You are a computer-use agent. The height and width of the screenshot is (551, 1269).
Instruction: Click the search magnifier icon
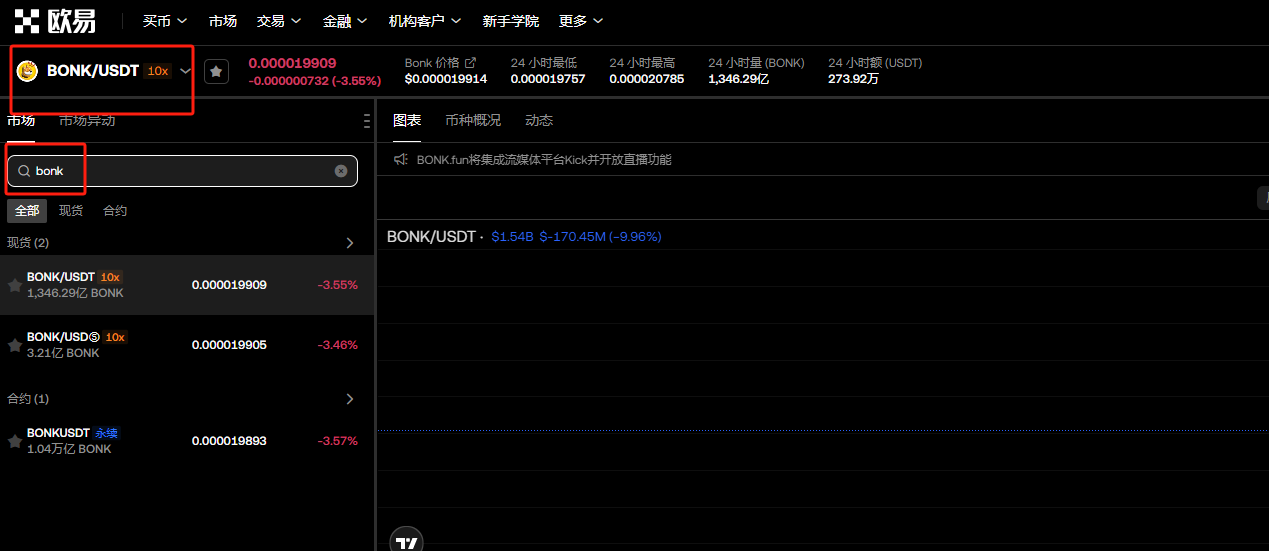tap(24, 171)
